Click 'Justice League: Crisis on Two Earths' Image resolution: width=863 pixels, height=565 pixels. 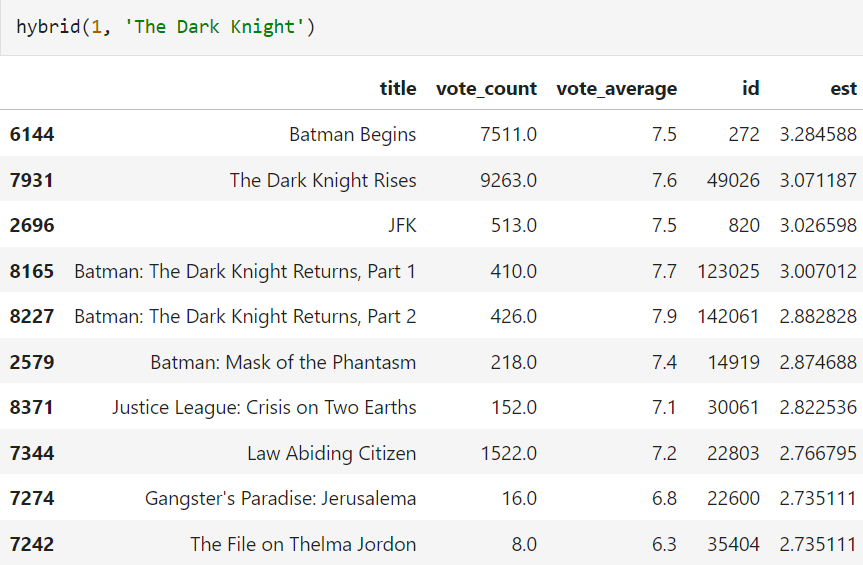coord(264,408)
